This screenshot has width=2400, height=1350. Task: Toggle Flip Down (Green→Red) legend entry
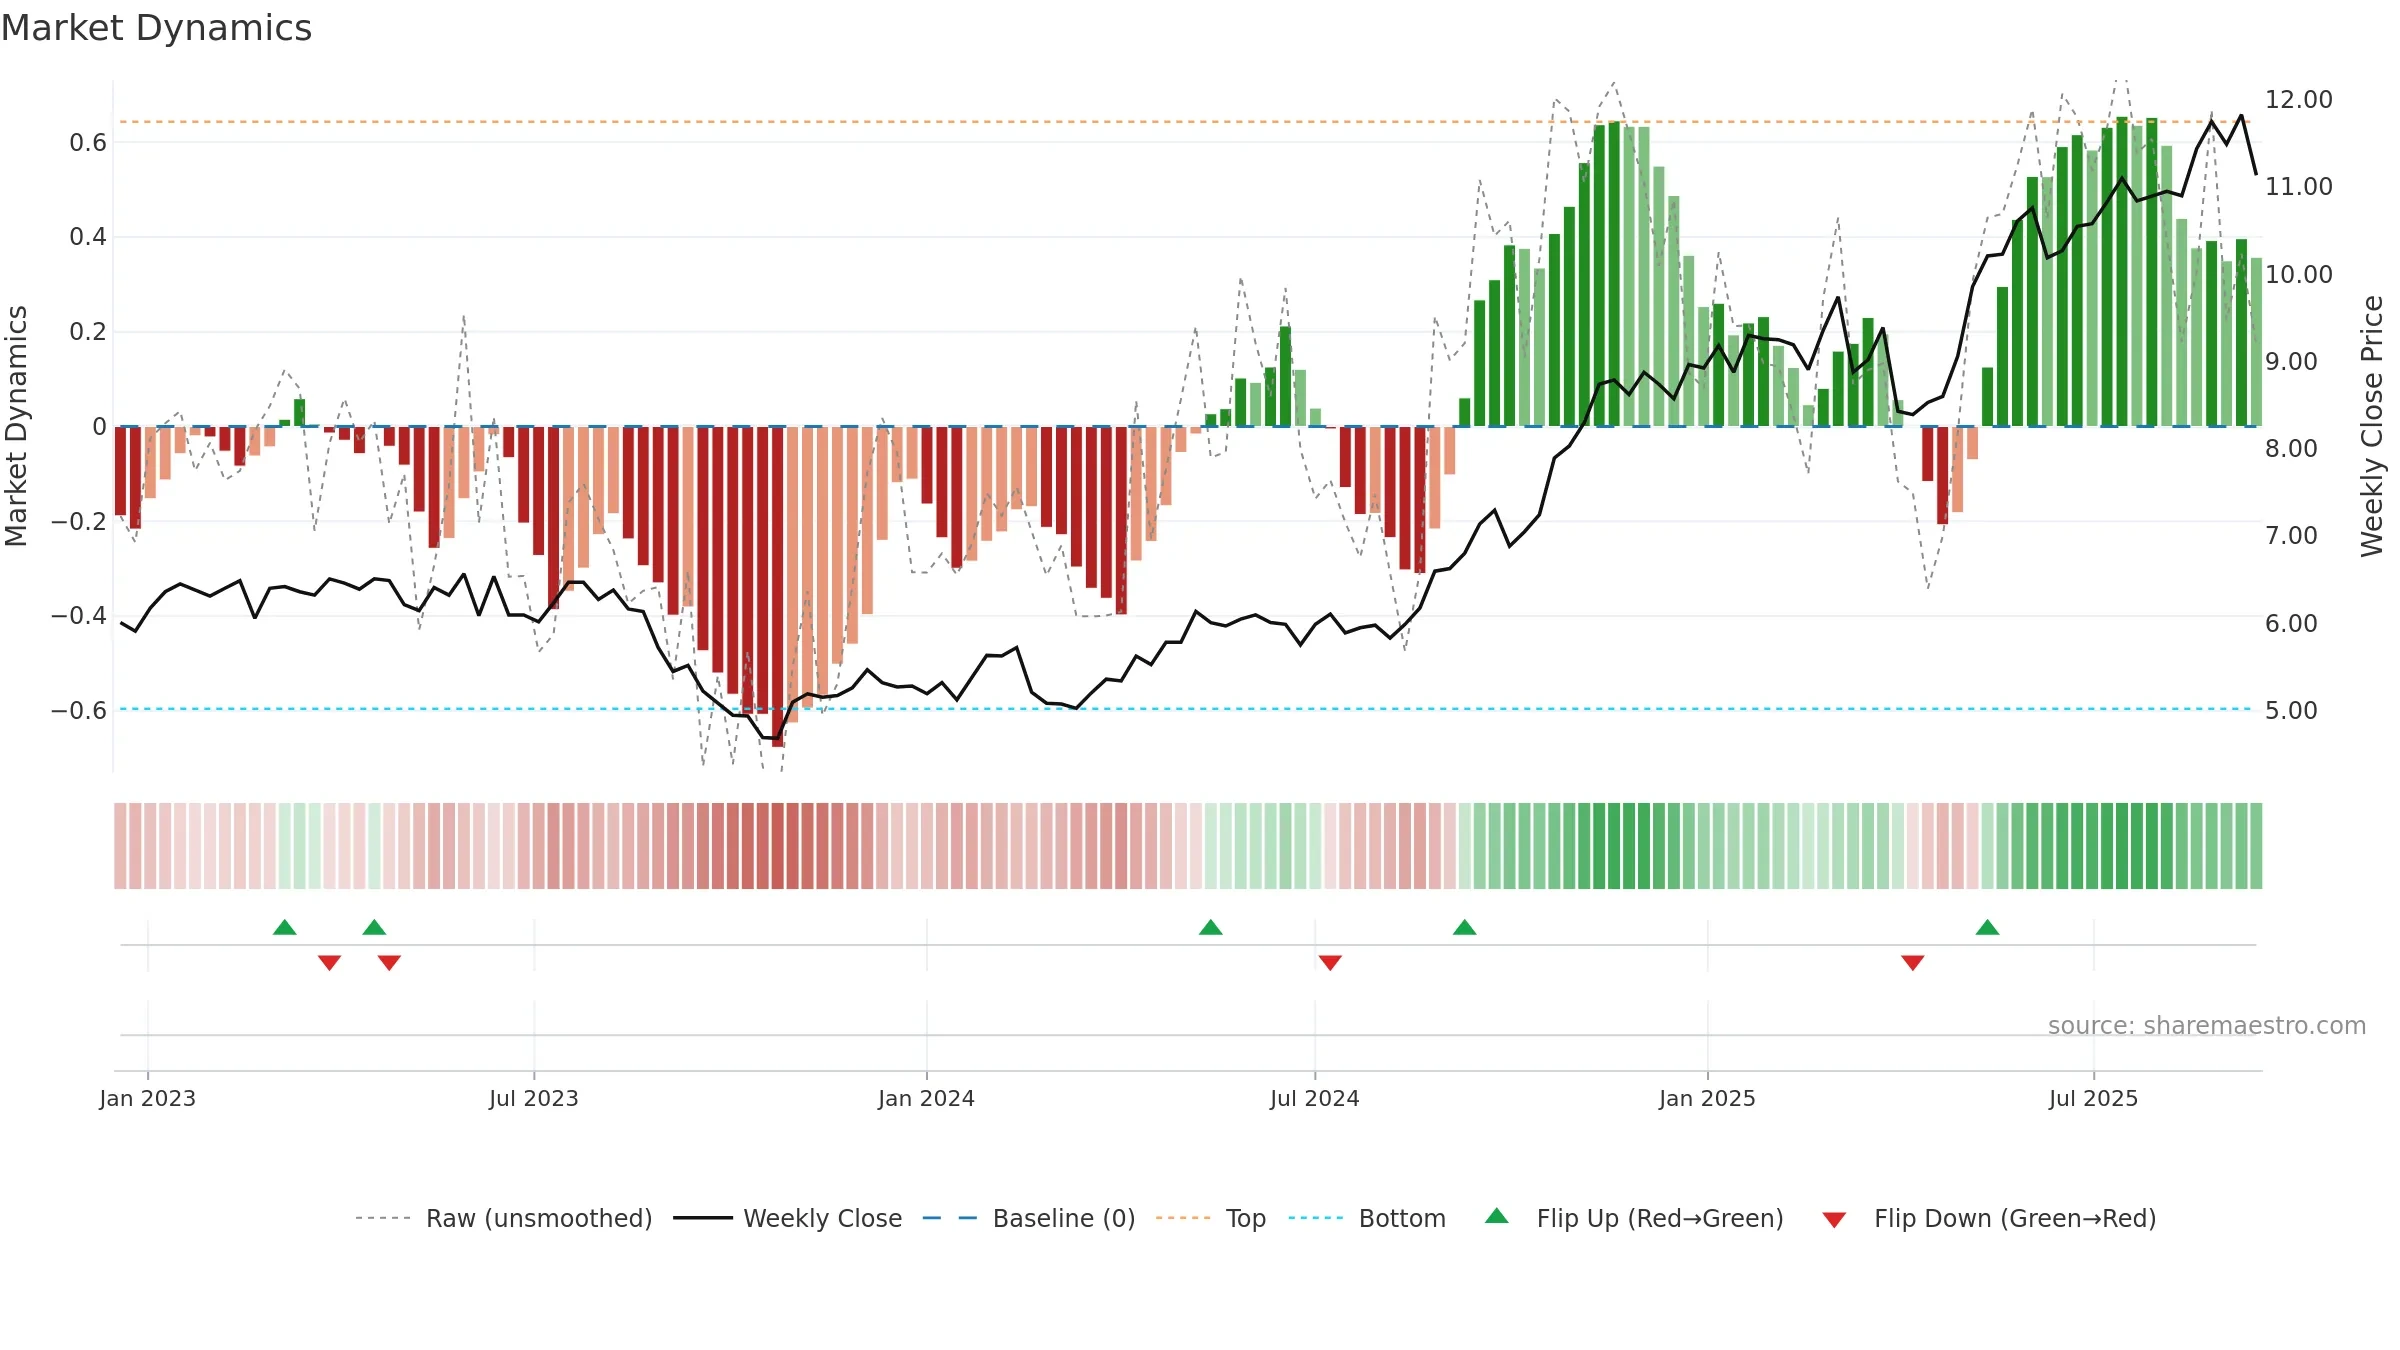click(x=1989, y=1218)
